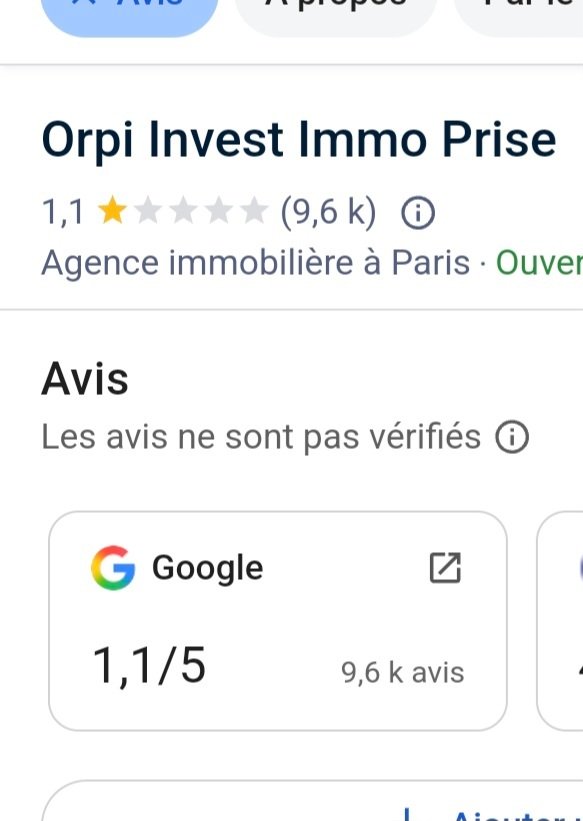Open the external link icon on Google card

pyautogui.click(x=445, y=568)
